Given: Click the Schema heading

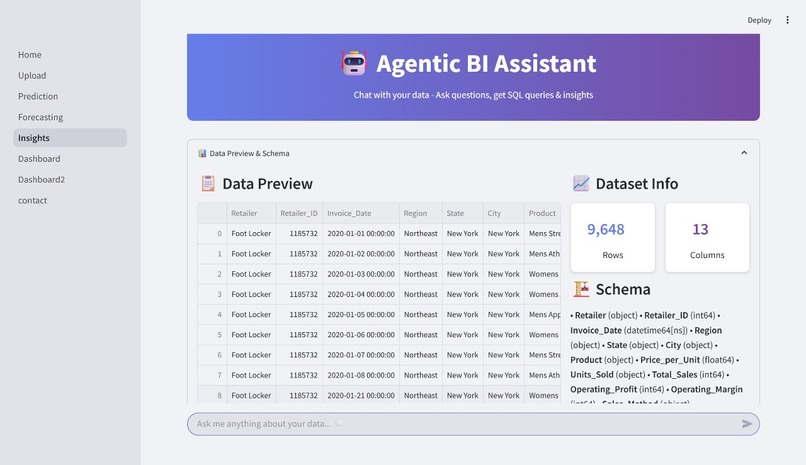Looking at the screenshot, I should (x=622, y=289).
